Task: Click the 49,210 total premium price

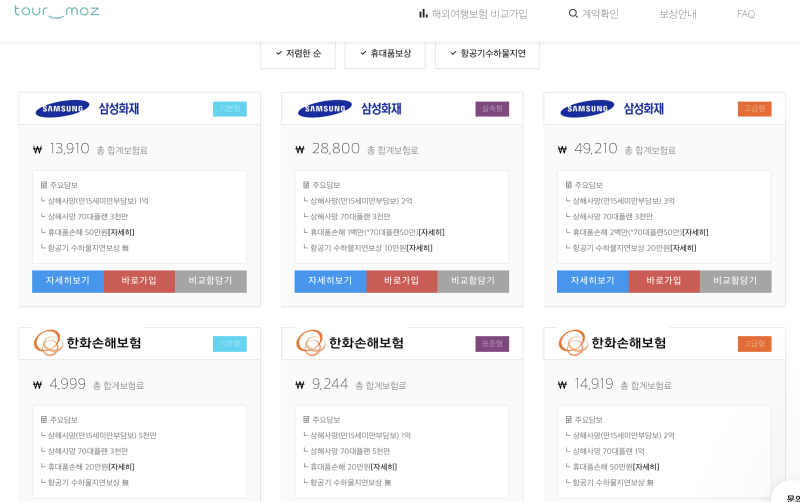Action: [x=596, y=148]
